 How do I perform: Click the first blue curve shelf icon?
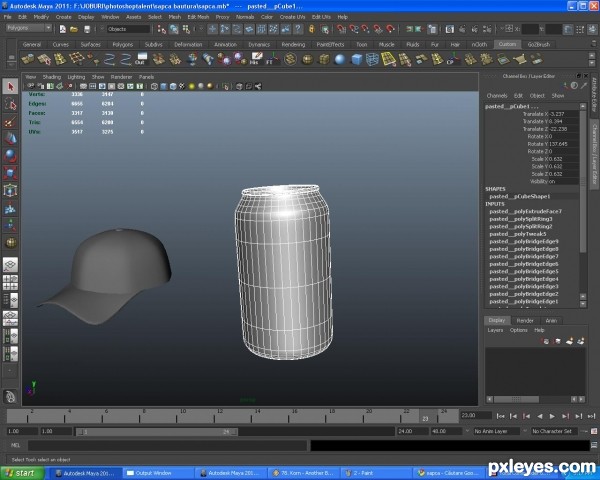point(109,59)
